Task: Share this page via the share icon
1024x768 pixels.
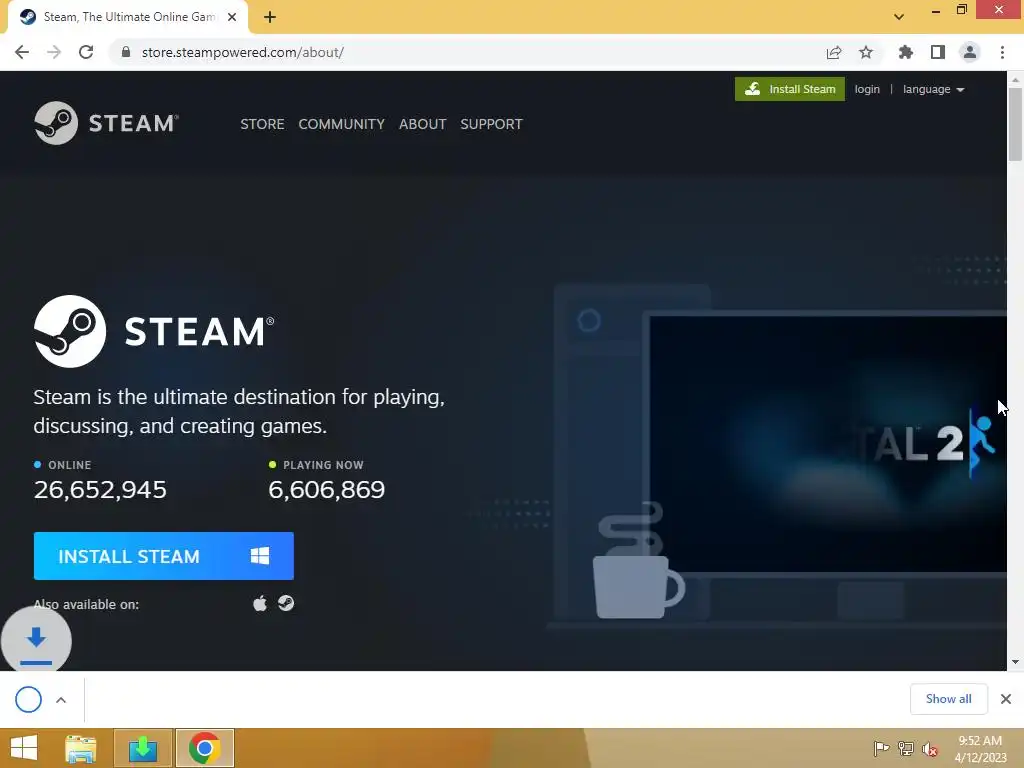Action: click(x=834, y=52)
